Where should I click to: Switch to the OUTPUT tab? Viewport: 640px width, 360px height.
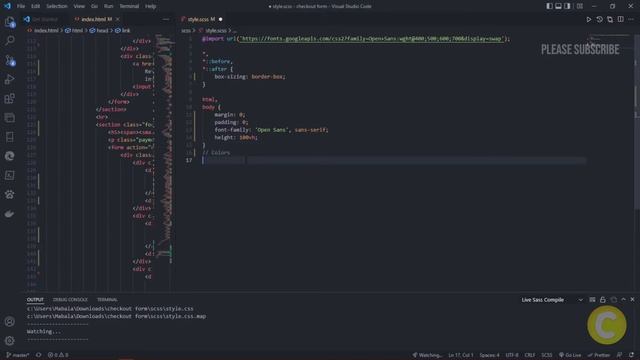pyautogui.click(x=35, y=300)
